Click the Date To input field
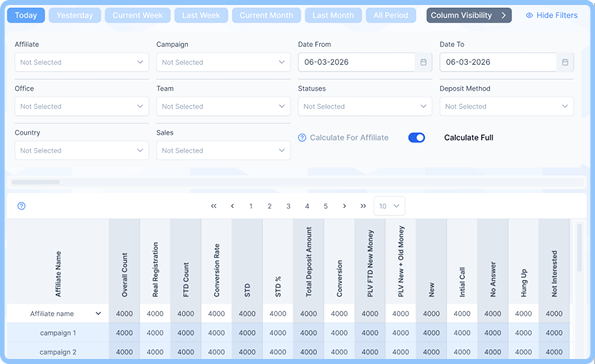595x364 pixels. click(x=498, y=62)
